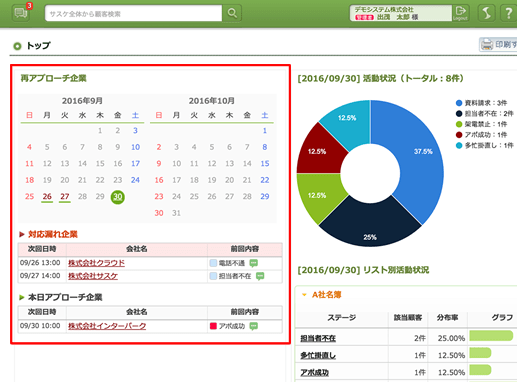
Task: Click the print button
Action: click(x=498, y=44)
